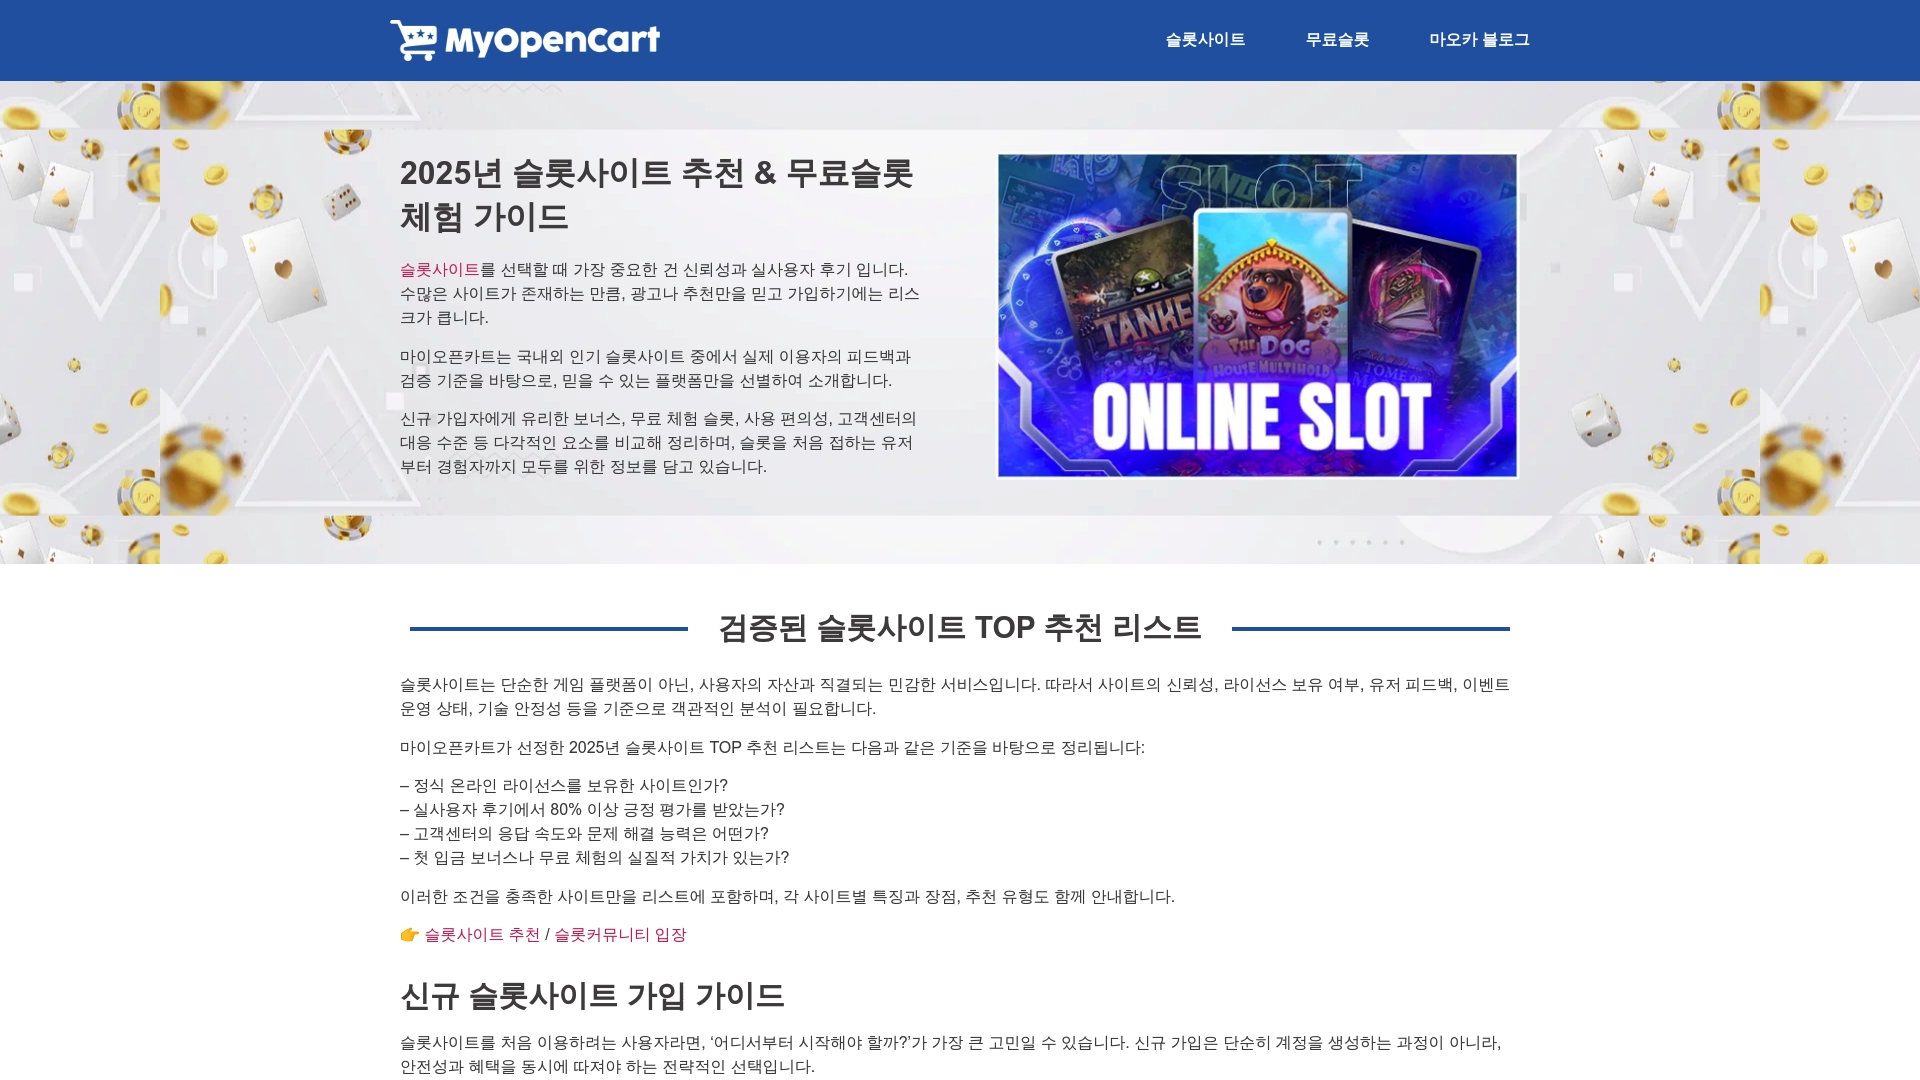Click the 신규 슬롯사이트 가입 가이드 heading

tap(592, 996)
